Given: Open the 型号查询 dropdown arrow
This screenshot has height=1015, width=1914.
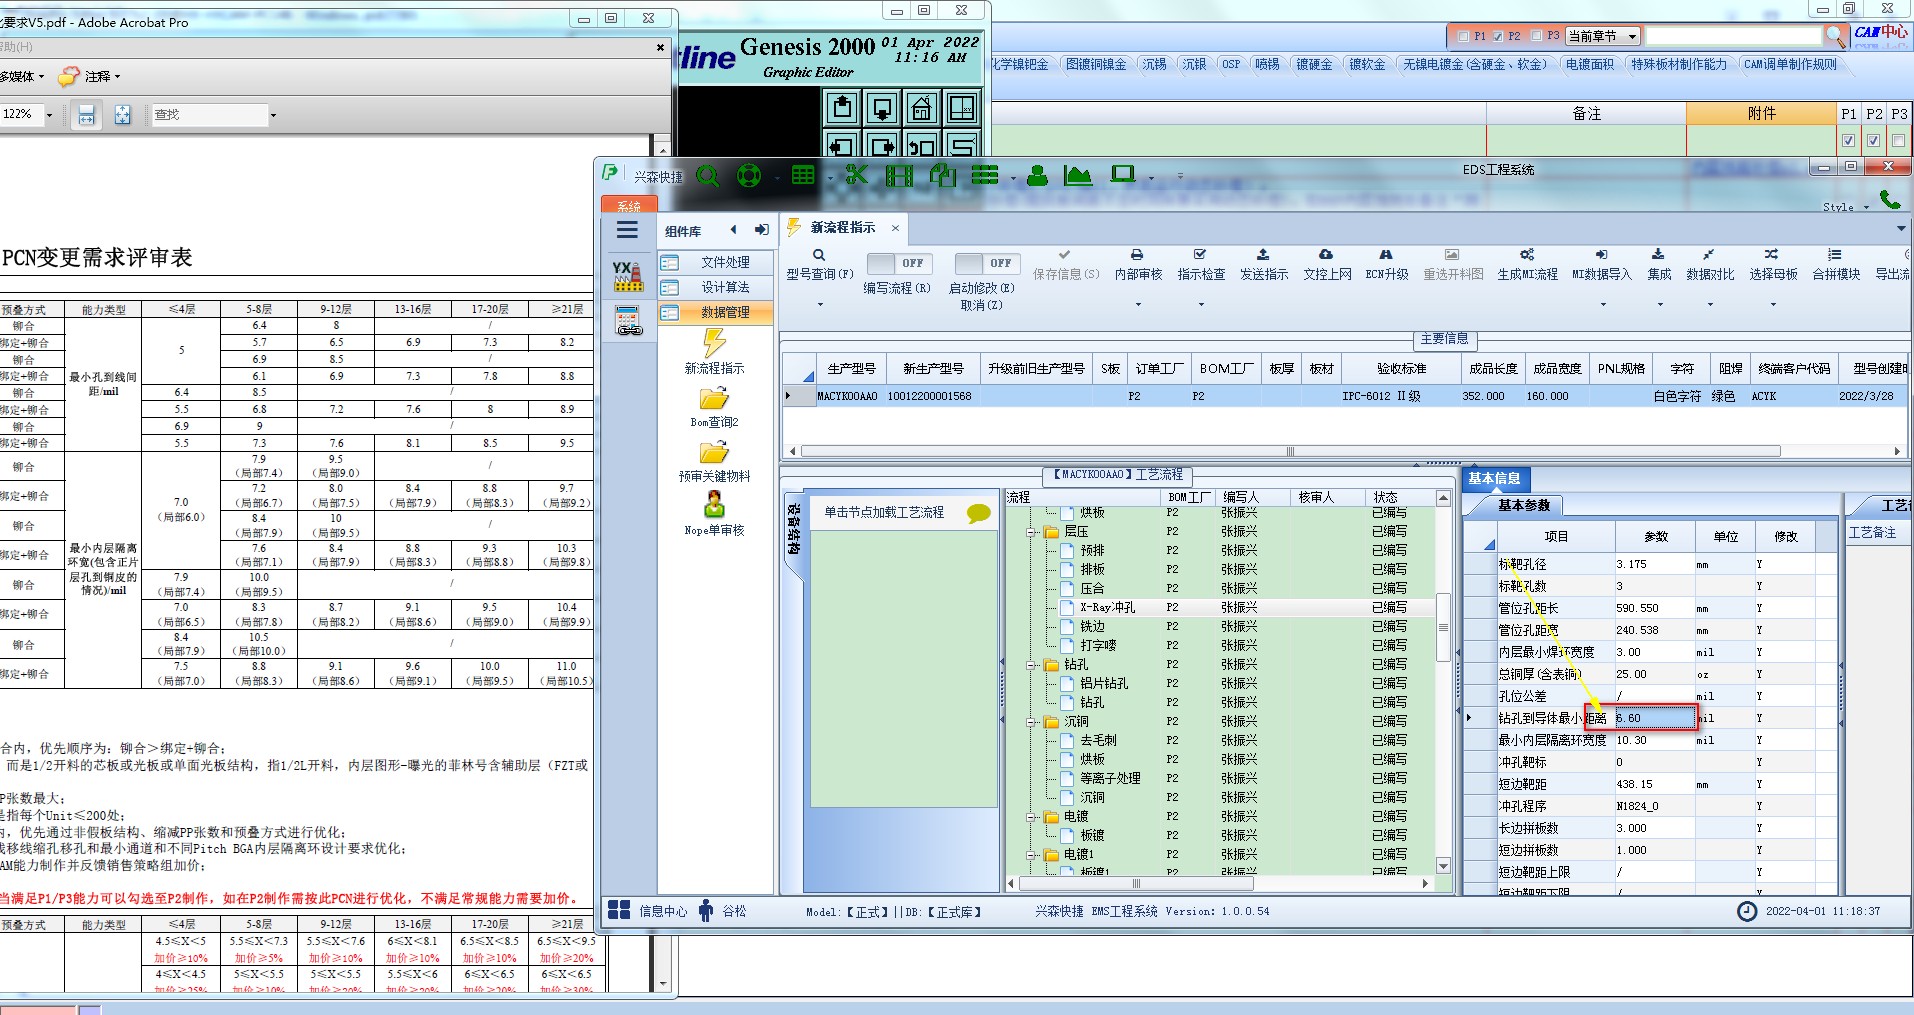Looking at the screenshot, I should (x=820, y=304).
